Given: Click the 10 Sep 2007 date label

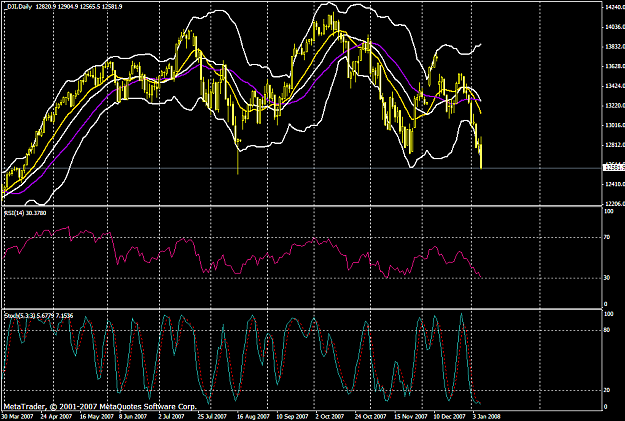Looking at the screenshot, I should 293,417.
